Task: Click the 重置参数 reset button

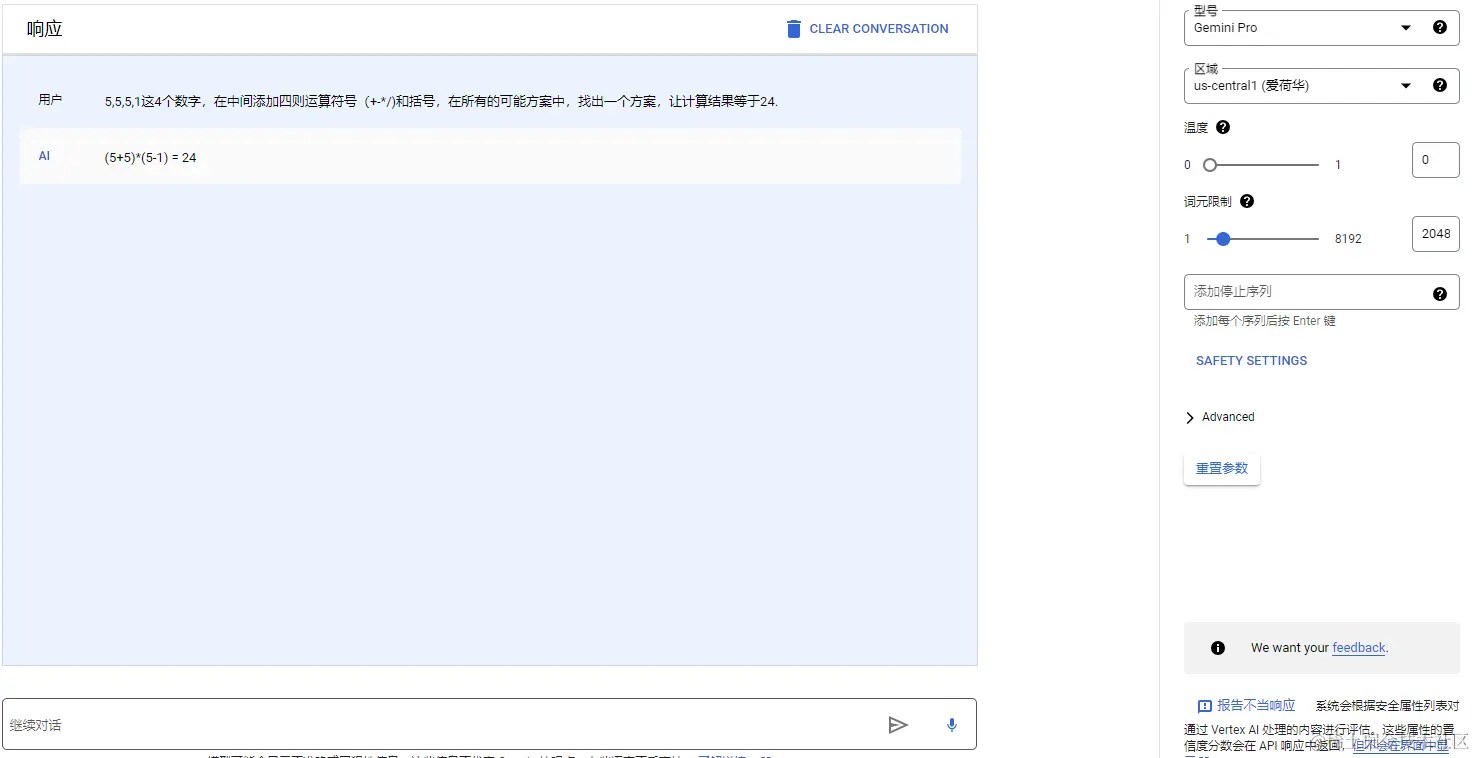Action: pos(1221,468)
